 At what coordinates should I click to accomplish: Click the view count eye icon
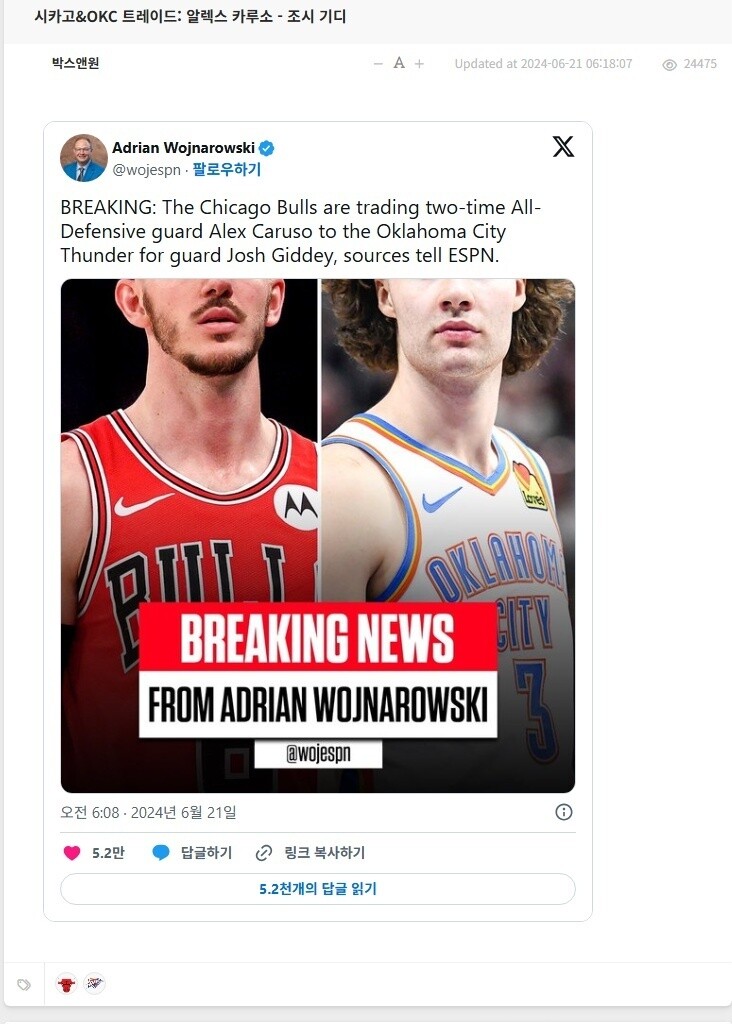[669, 65]
